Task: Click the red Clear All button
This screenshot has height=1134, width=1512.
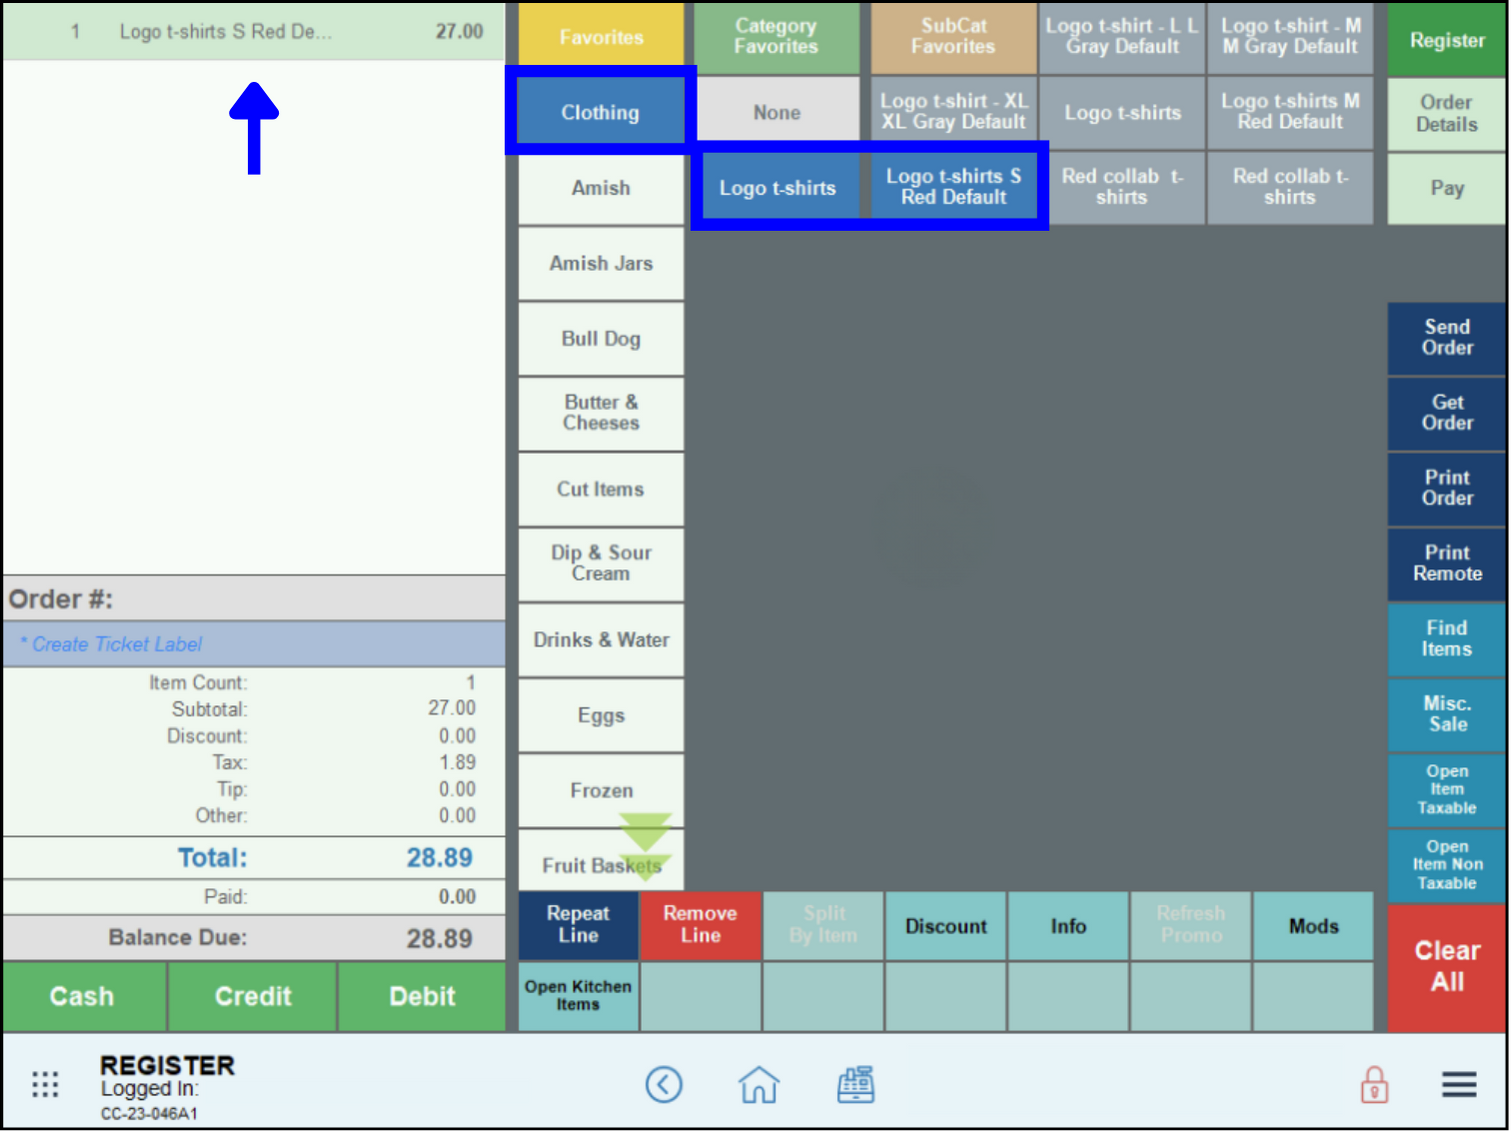Action: coord(1447,967)
